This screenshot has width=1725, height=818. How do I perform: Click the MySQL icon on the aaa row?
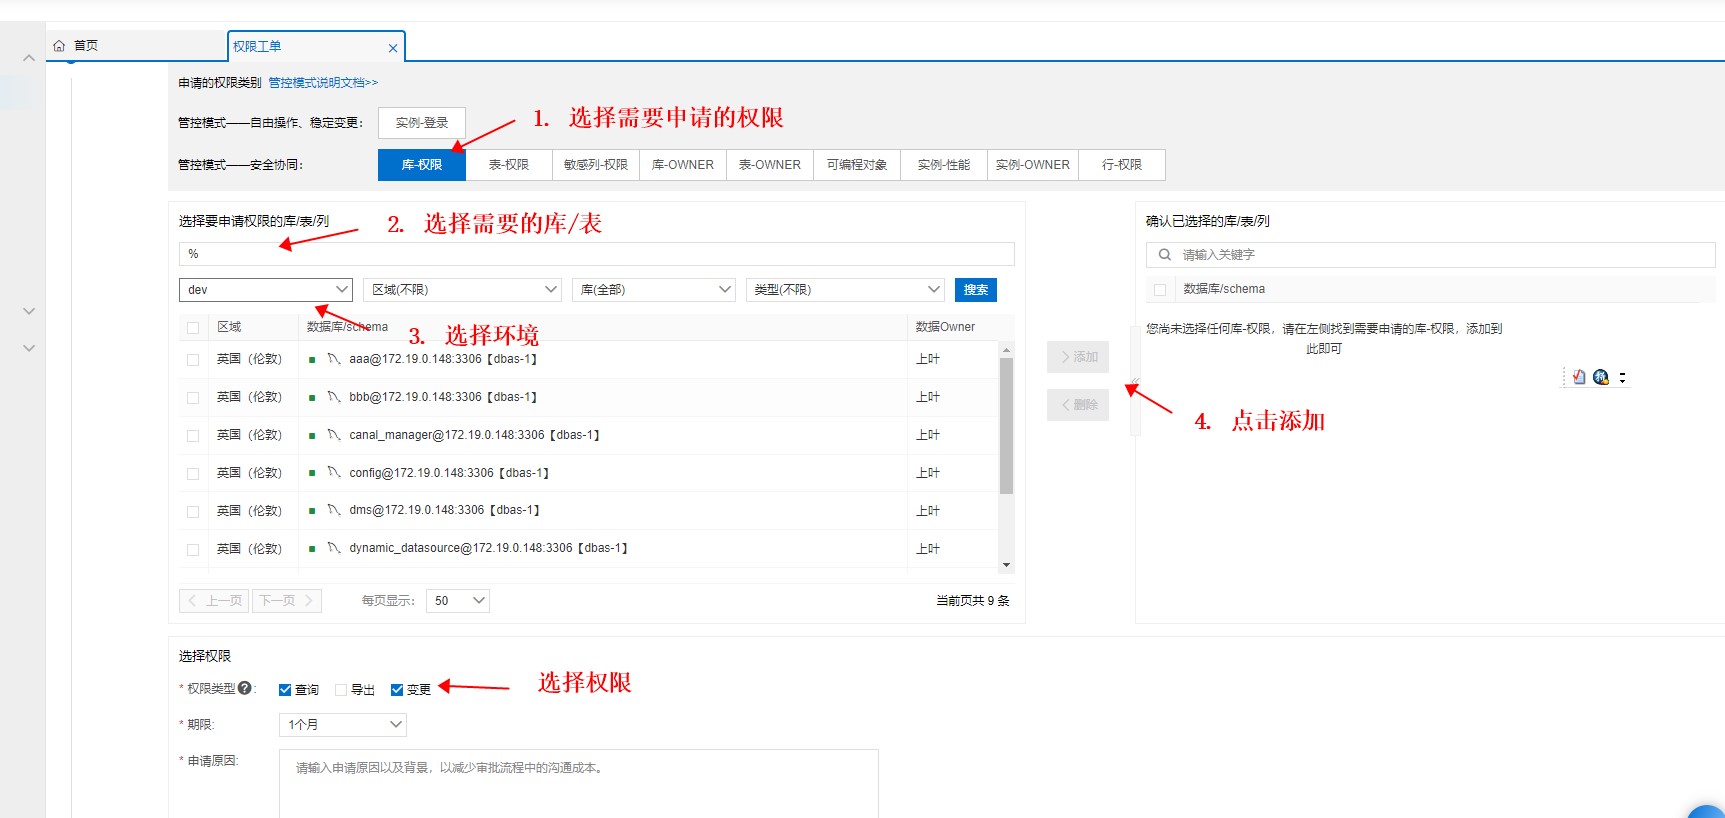pyautogui.click(x=334, y=359)
